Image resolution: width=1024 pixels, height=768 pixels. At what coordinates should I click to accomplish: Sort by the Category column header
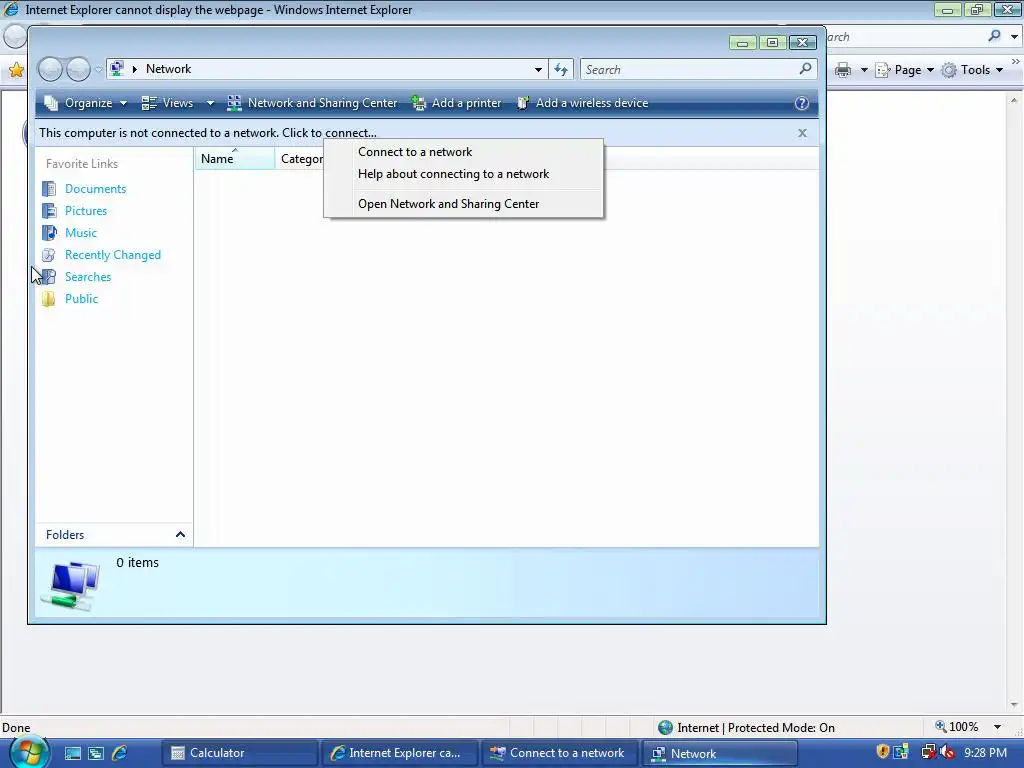point(300,159)
